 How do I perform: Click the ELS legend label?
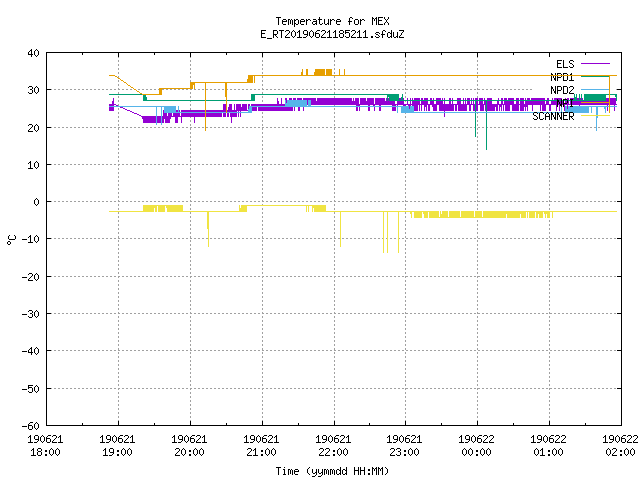(565, 64)
